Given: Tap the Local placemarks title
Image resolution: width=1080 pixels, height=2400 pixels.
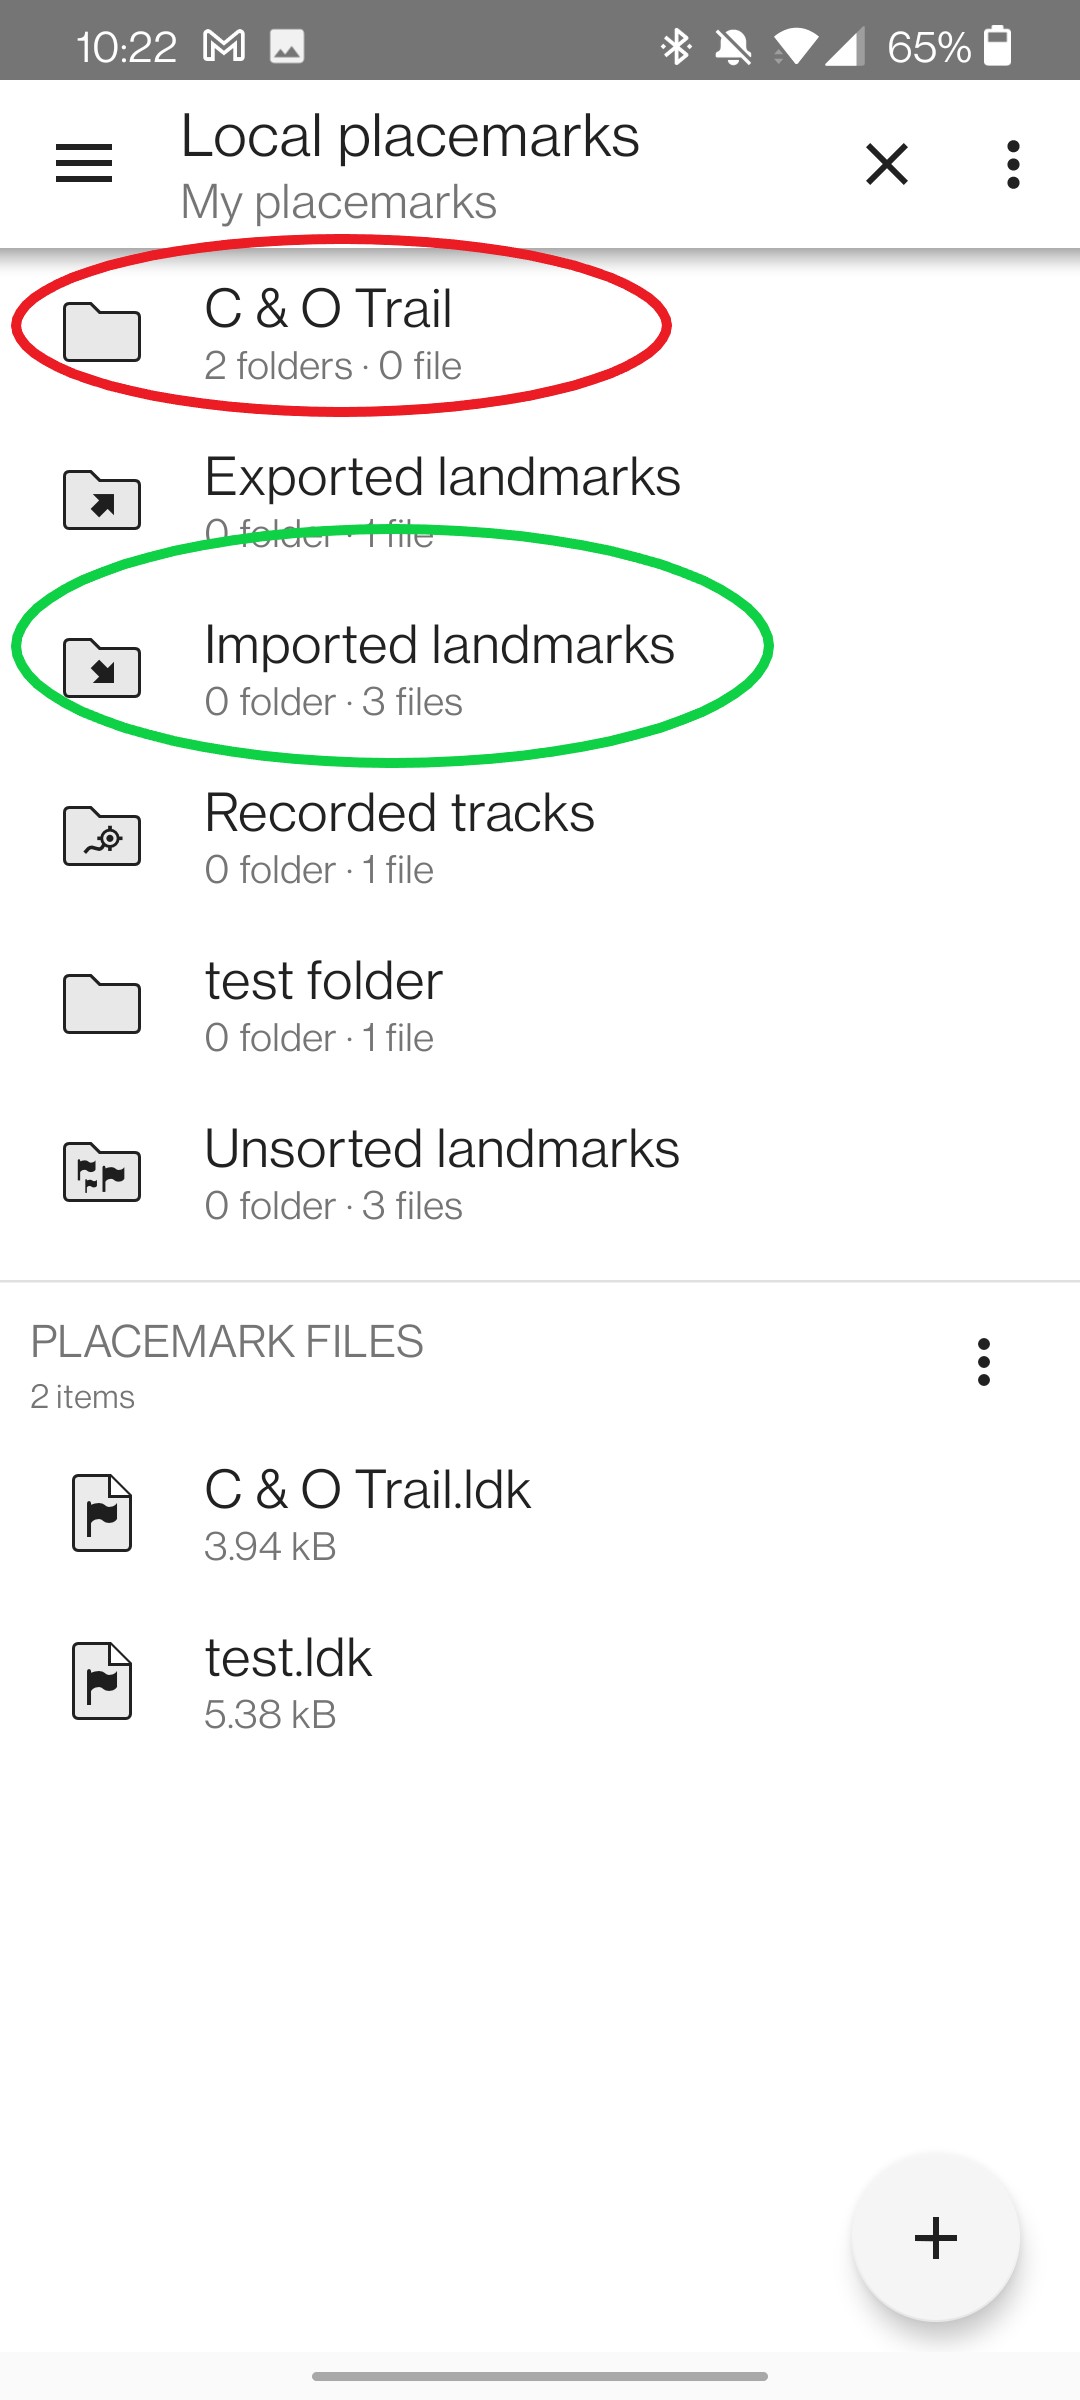Looking at the screenshot, I should click(x=410, y=137).
